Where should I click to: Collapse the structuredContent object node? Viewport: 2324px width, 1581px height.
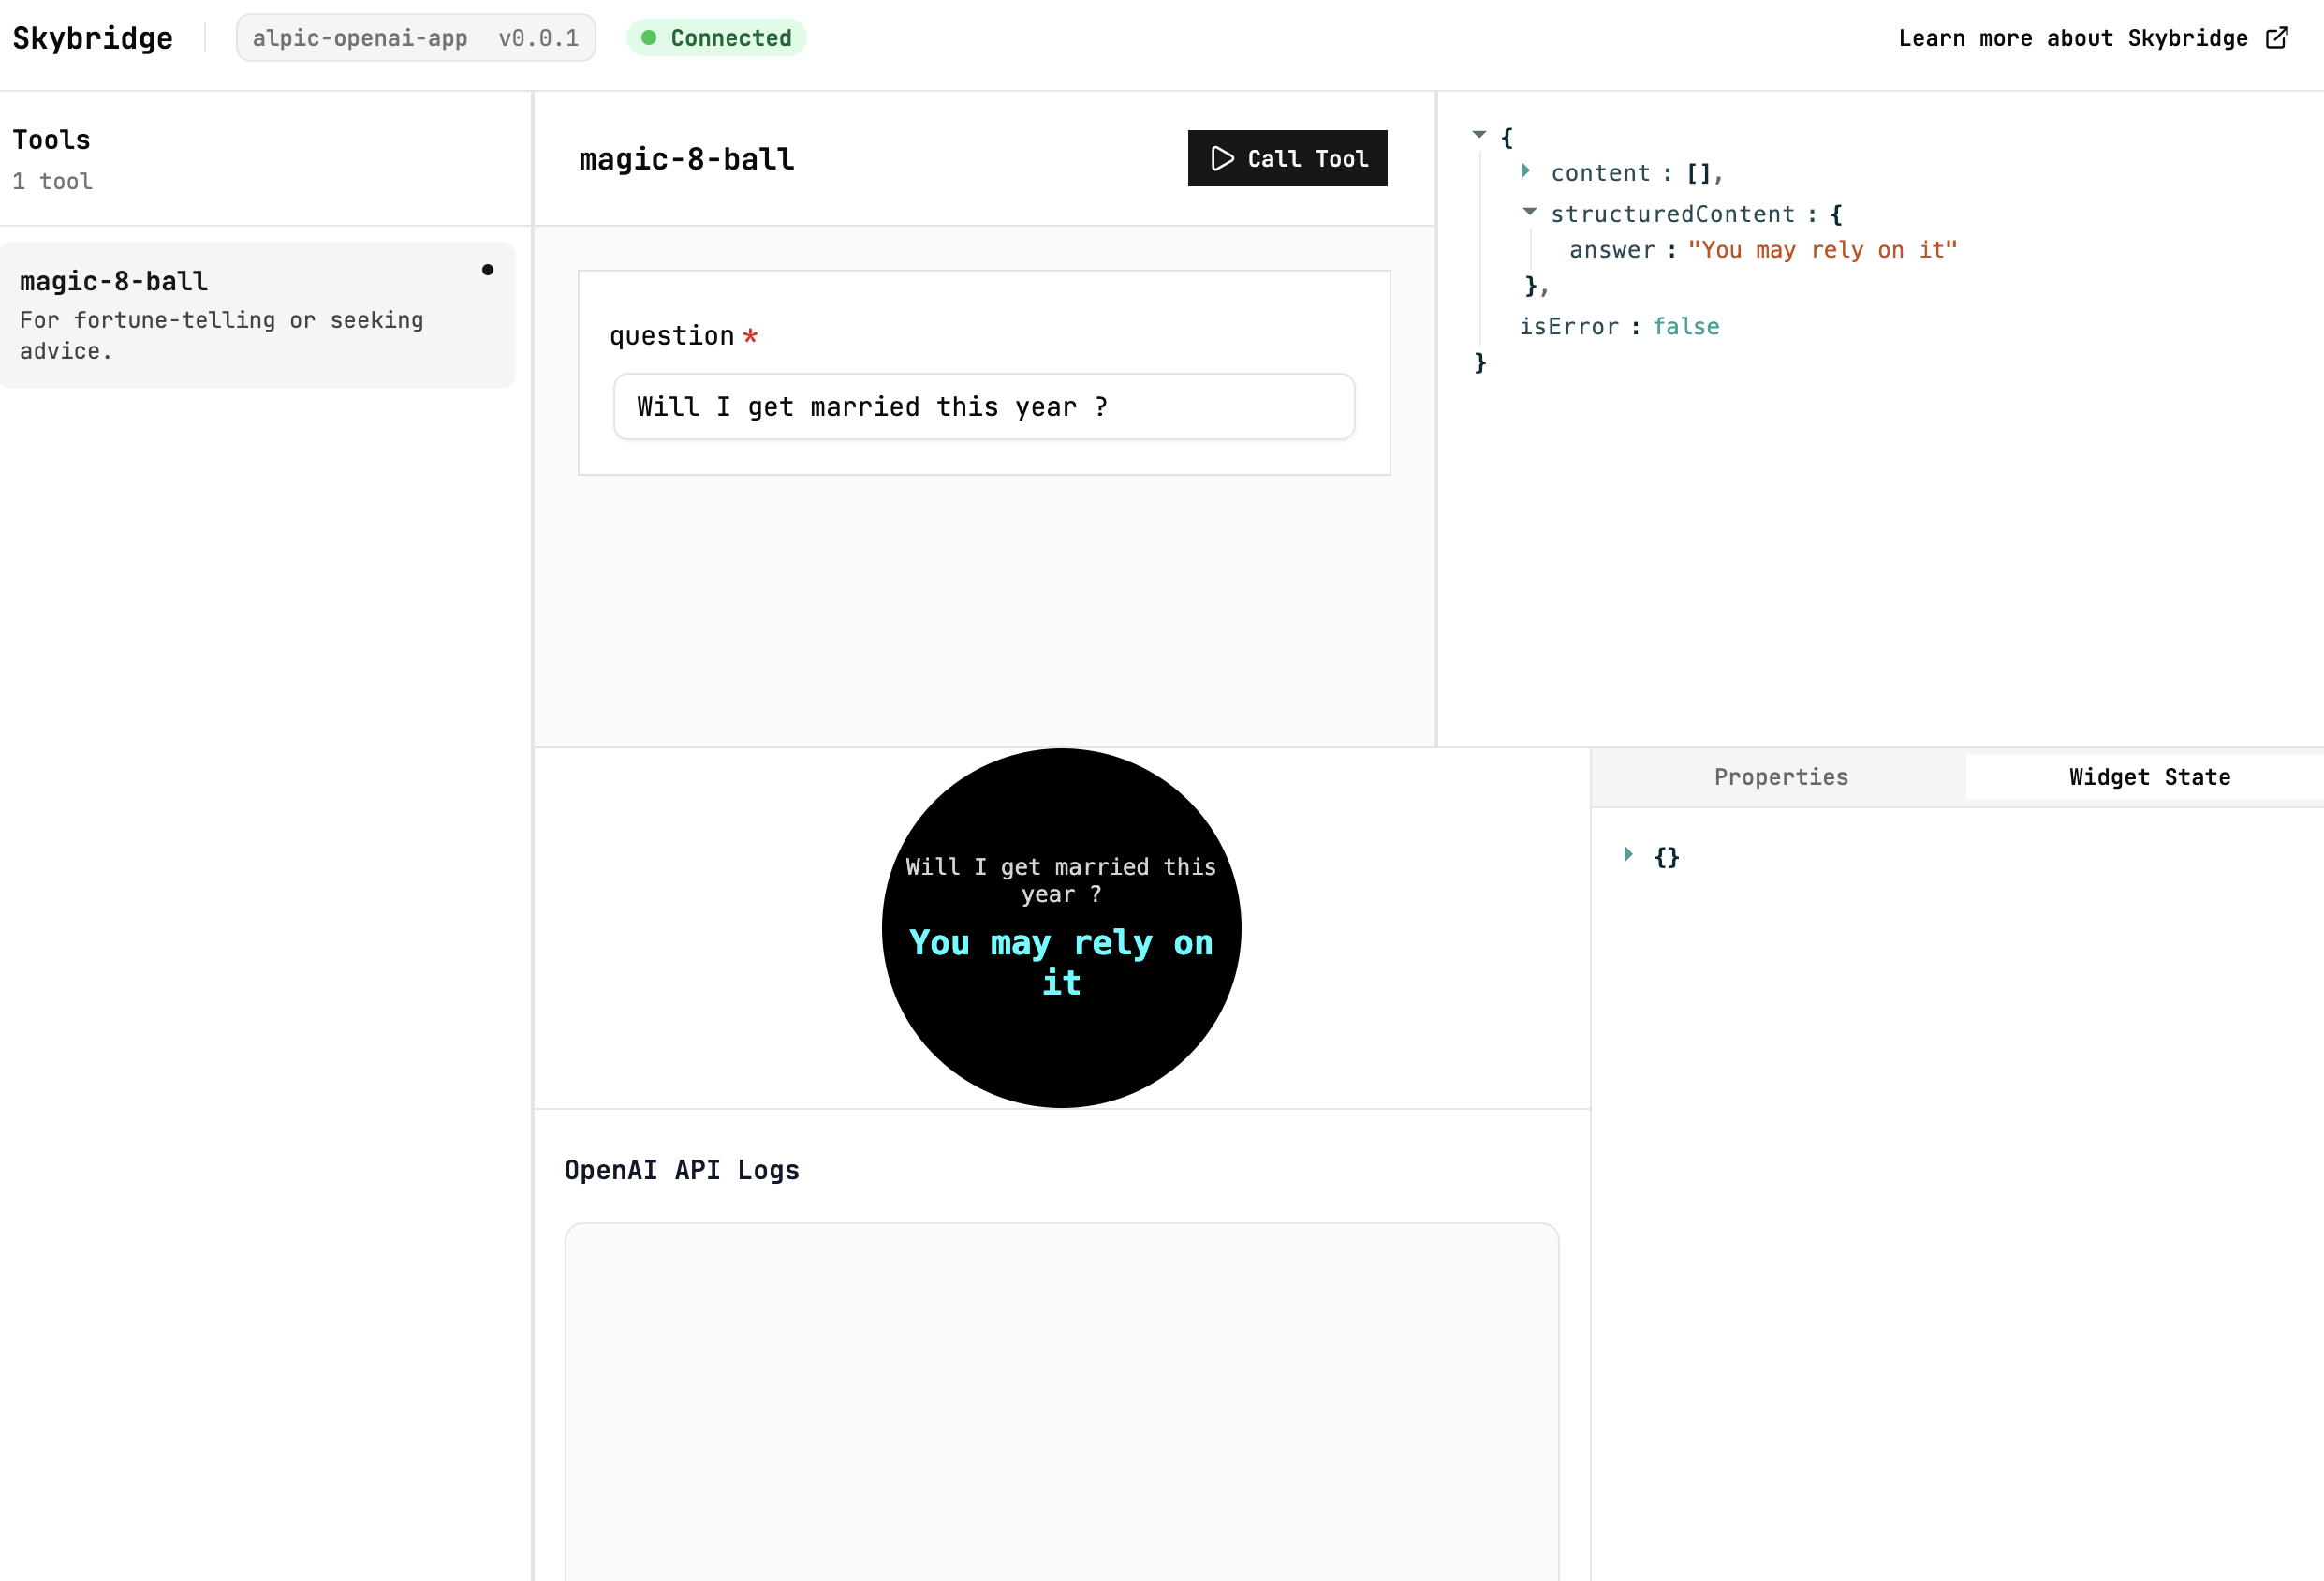click(1529, 211)
